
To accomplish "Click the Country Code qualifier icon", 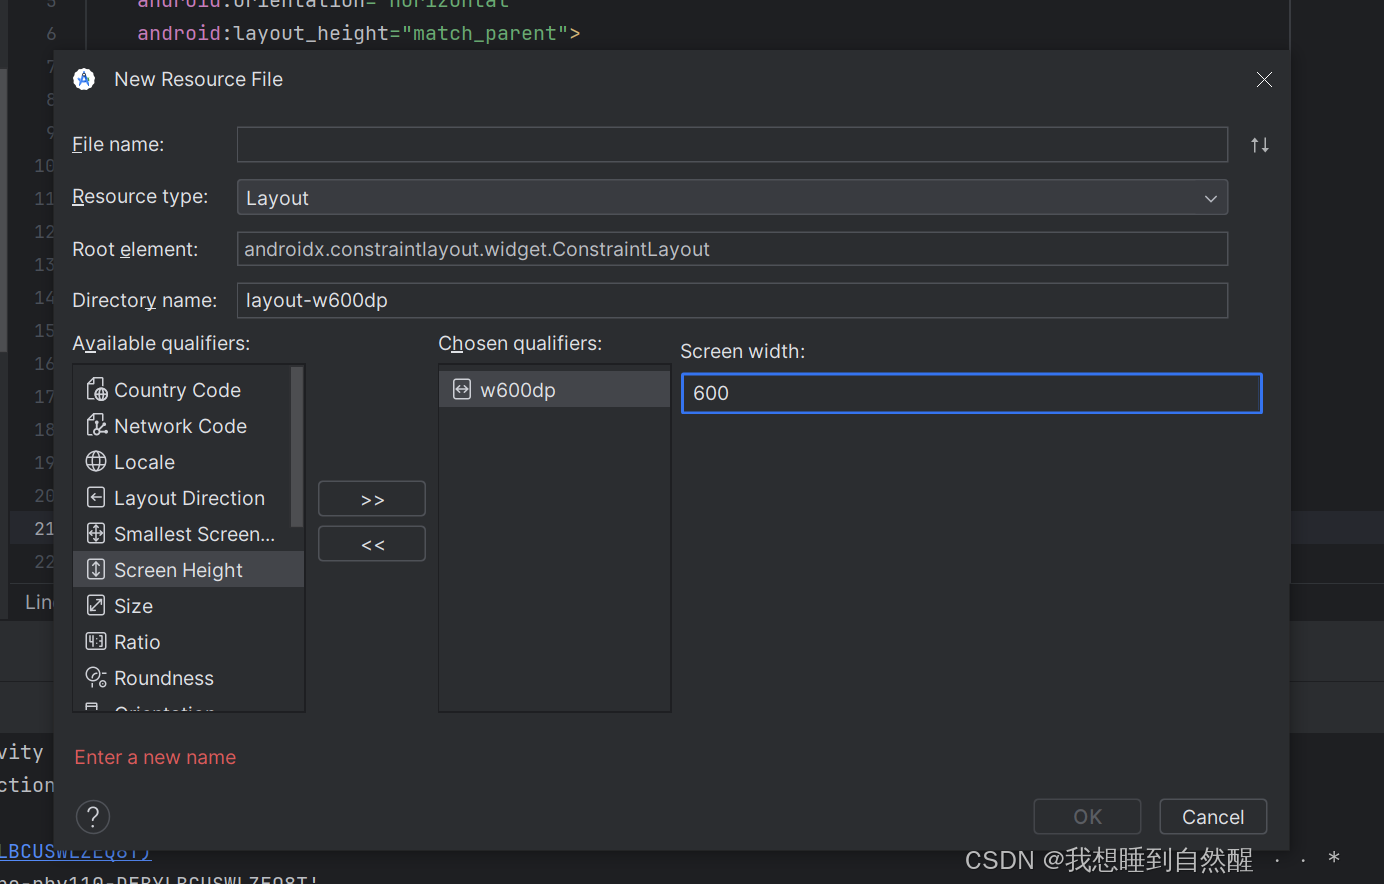I will pos(96,389).
